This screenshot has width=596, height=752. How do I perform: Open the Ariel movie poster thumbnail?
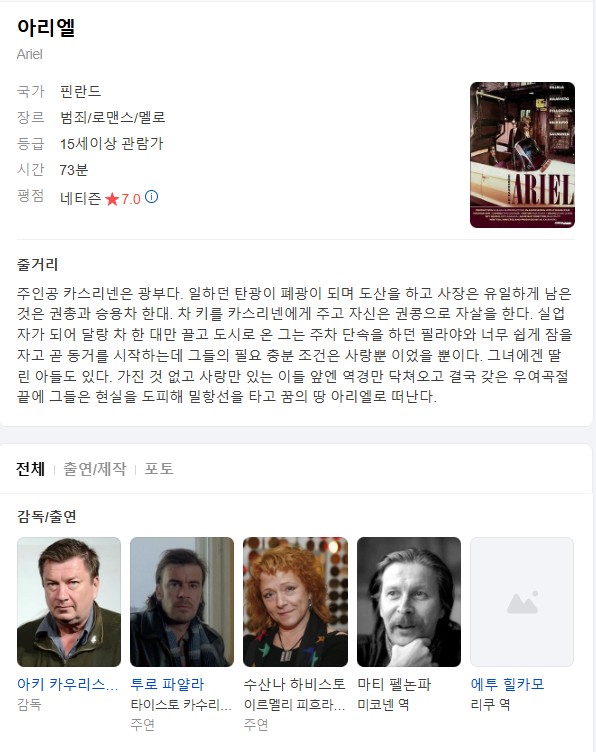(522, 155)
